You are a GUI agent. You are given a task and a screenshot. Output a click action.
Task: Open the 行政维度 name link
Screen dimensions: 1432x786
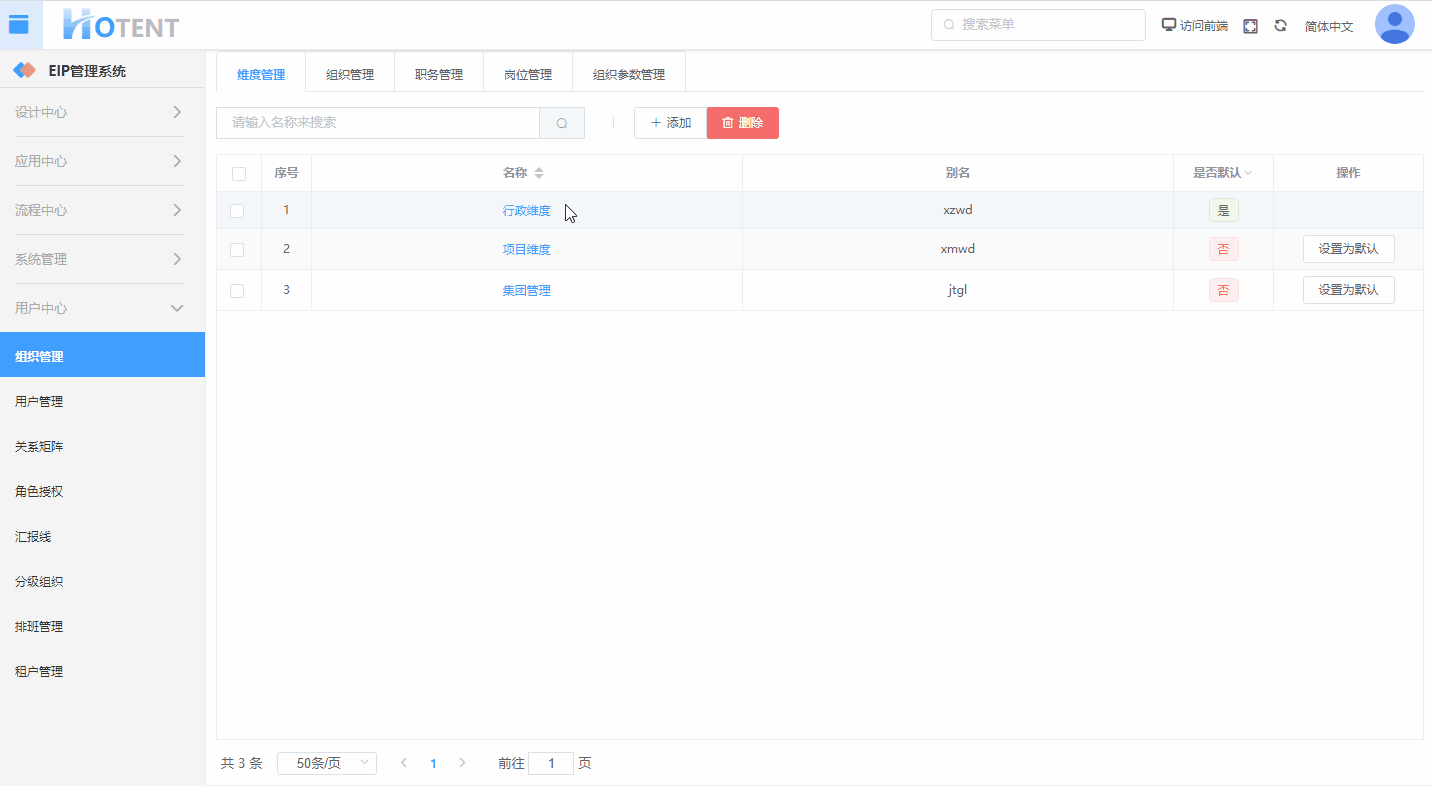[526, 211]
